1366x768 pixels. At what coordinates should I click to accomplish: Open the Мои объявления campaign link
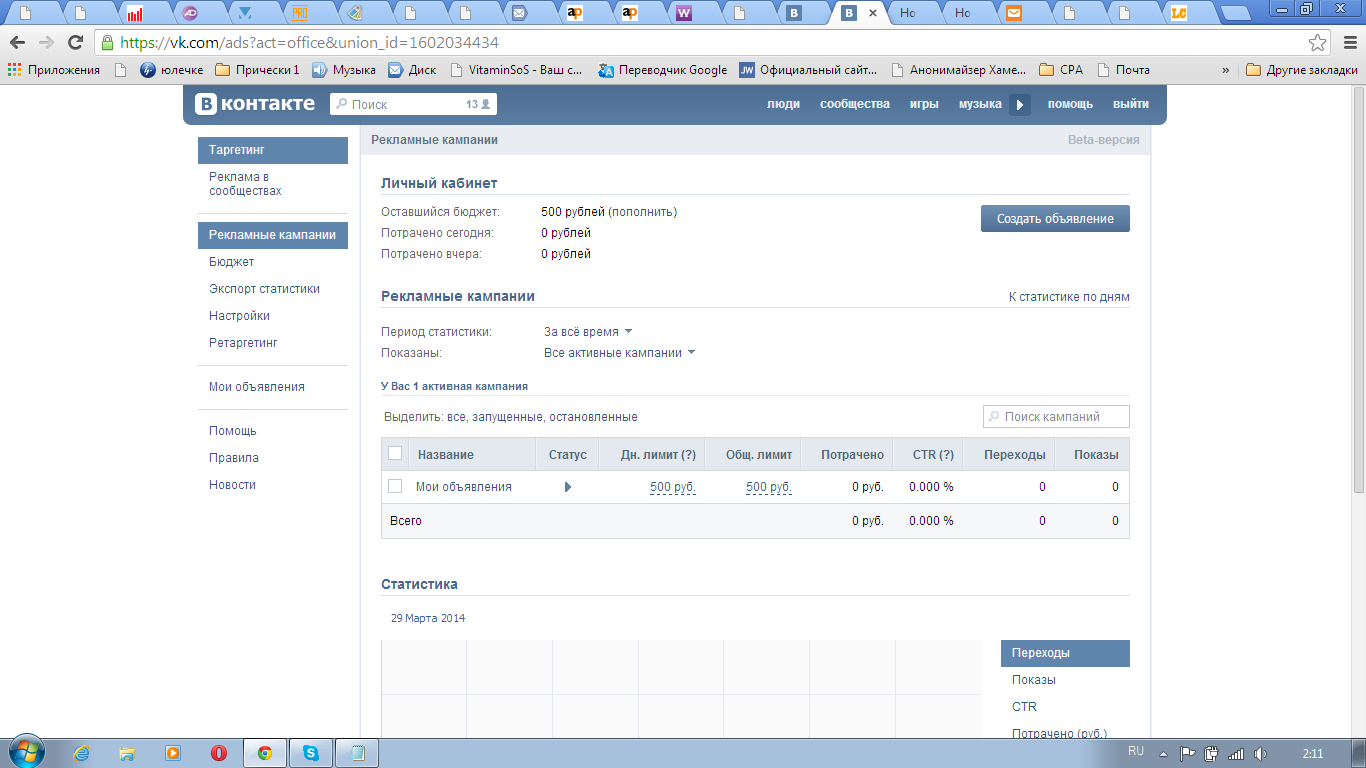464,487
